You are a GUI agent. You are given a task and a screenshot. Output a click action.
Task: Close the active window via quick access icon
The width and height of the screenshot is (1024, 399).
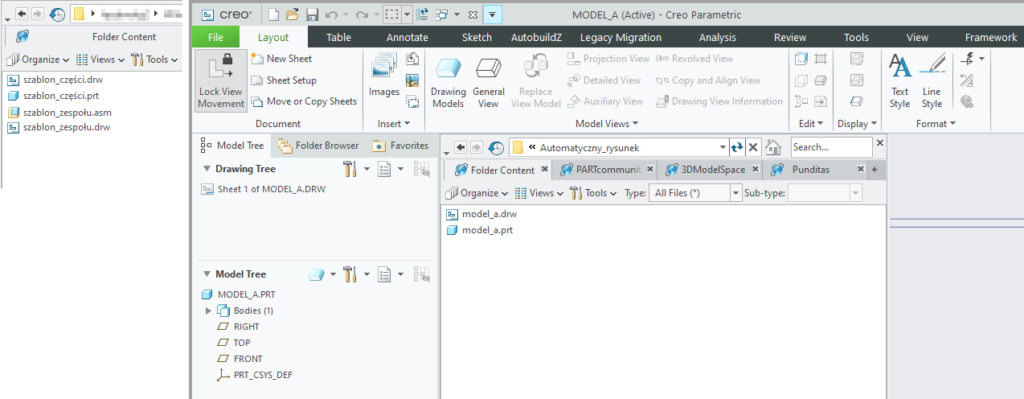click(x=473, y=14)
